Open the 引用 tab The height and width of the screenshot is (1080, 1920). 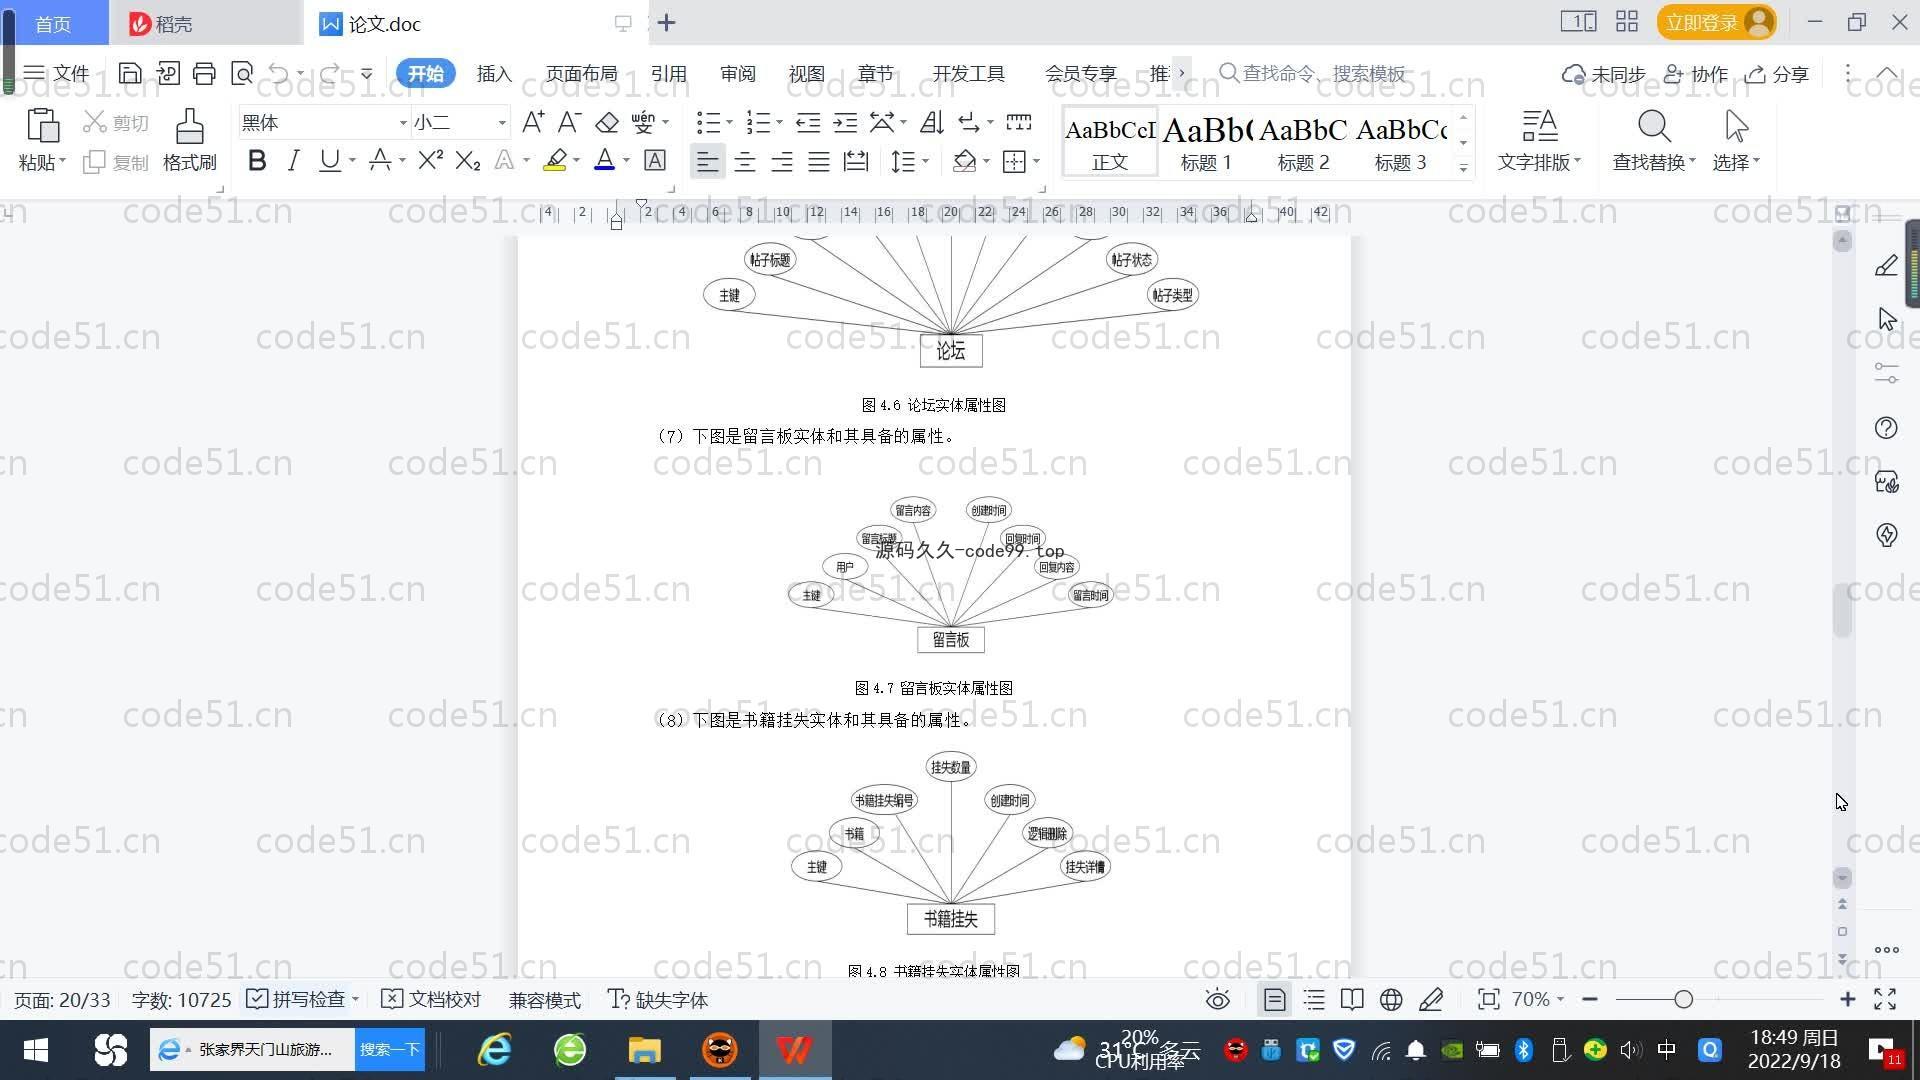click(668, 73)
